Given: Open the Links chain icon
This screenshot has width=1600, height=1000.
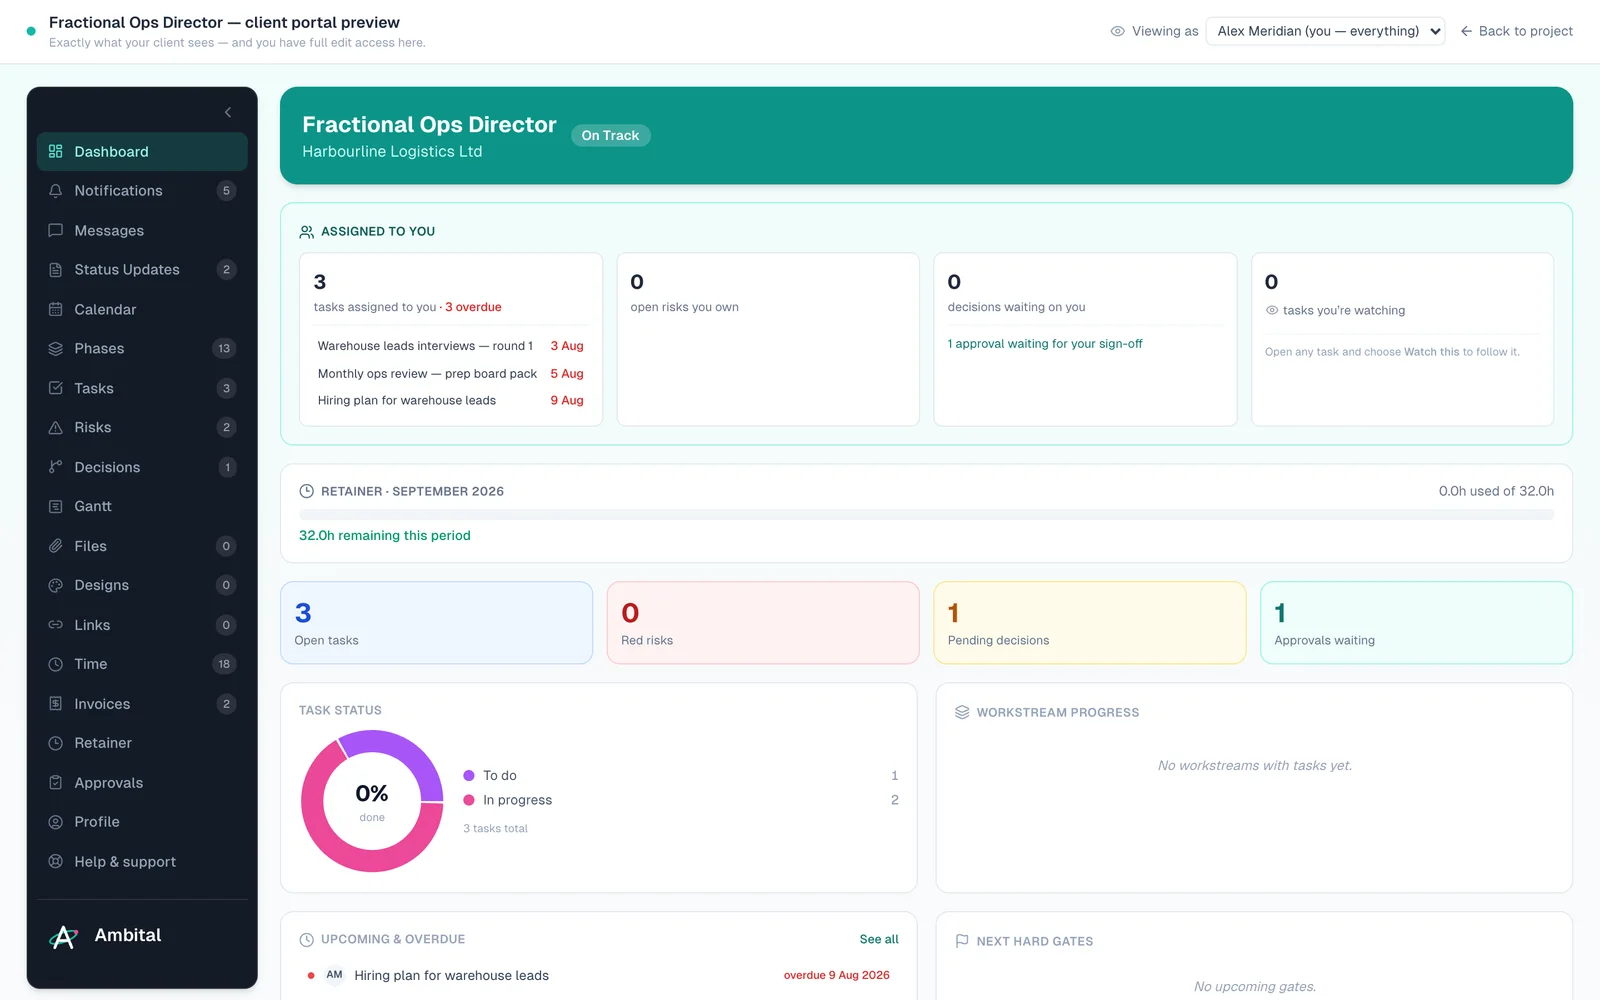Looking at the screenshot, I should tap(56, 625).
